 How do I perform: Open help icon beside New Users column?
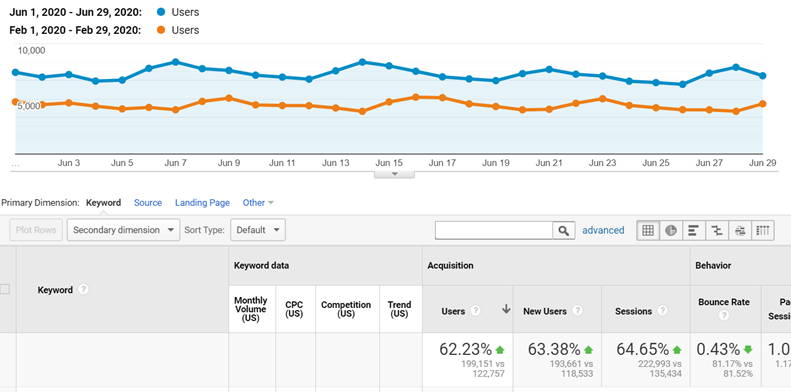577,311
